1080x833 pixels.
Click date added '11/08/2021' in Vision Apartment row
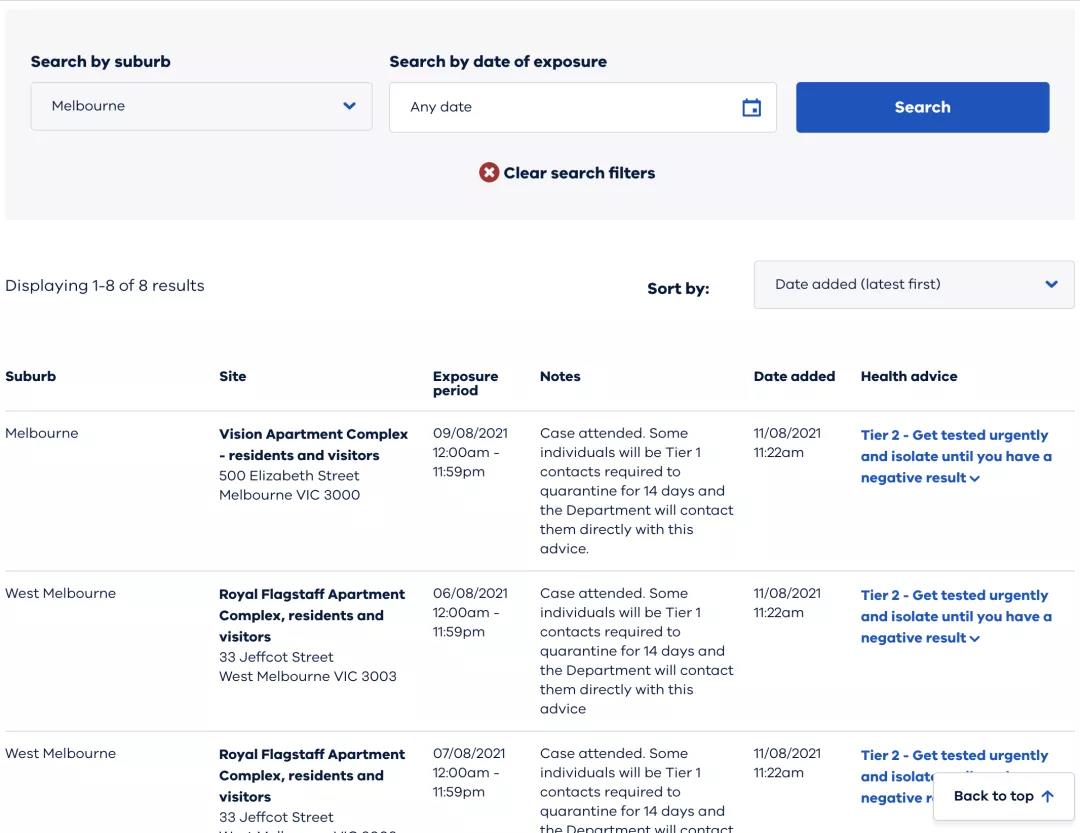pos(787,433)
